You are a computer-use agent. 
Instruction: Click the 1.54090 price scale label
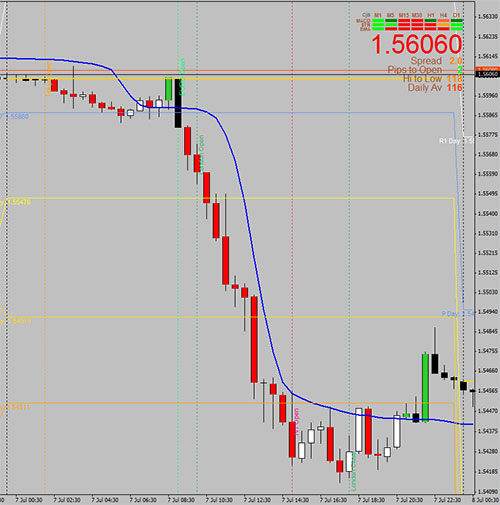(x=487, y=492)
